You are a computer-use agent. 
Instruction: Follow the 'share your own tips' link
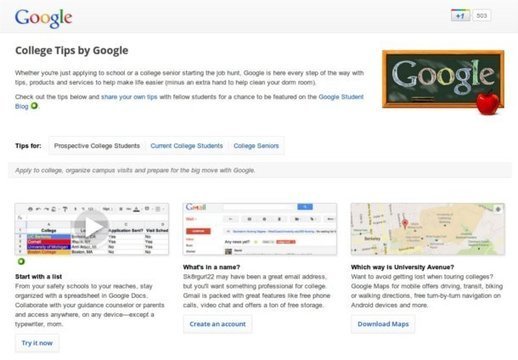pyautogui.click(x=129, y=97)
